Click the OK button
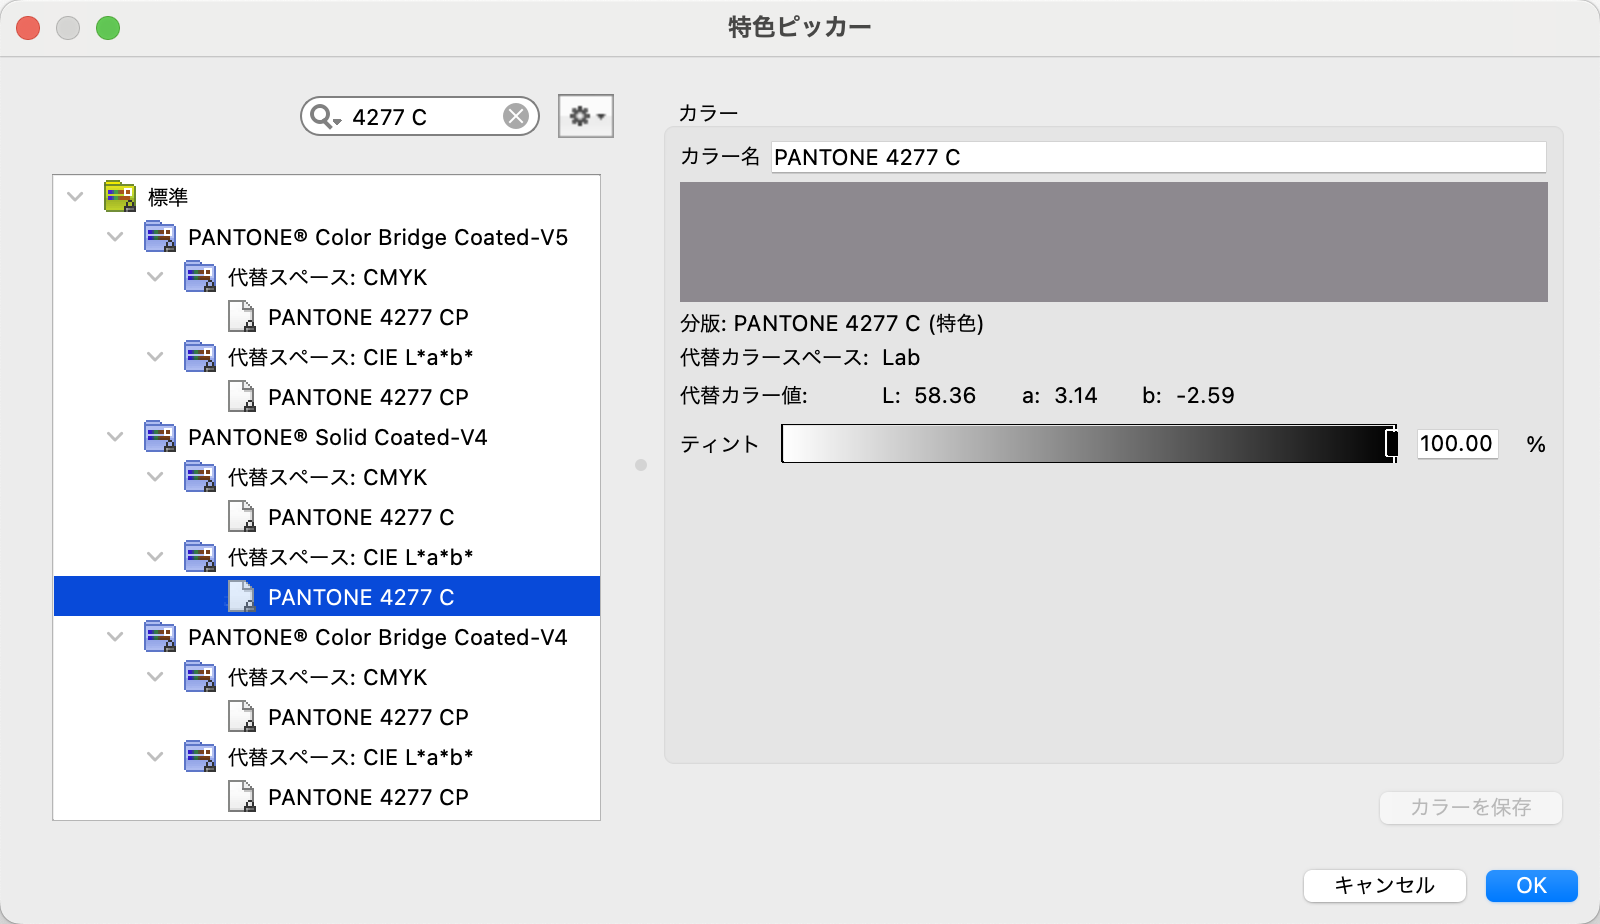Viewport: 1600px width, 924px height. tap(1531, 885)
